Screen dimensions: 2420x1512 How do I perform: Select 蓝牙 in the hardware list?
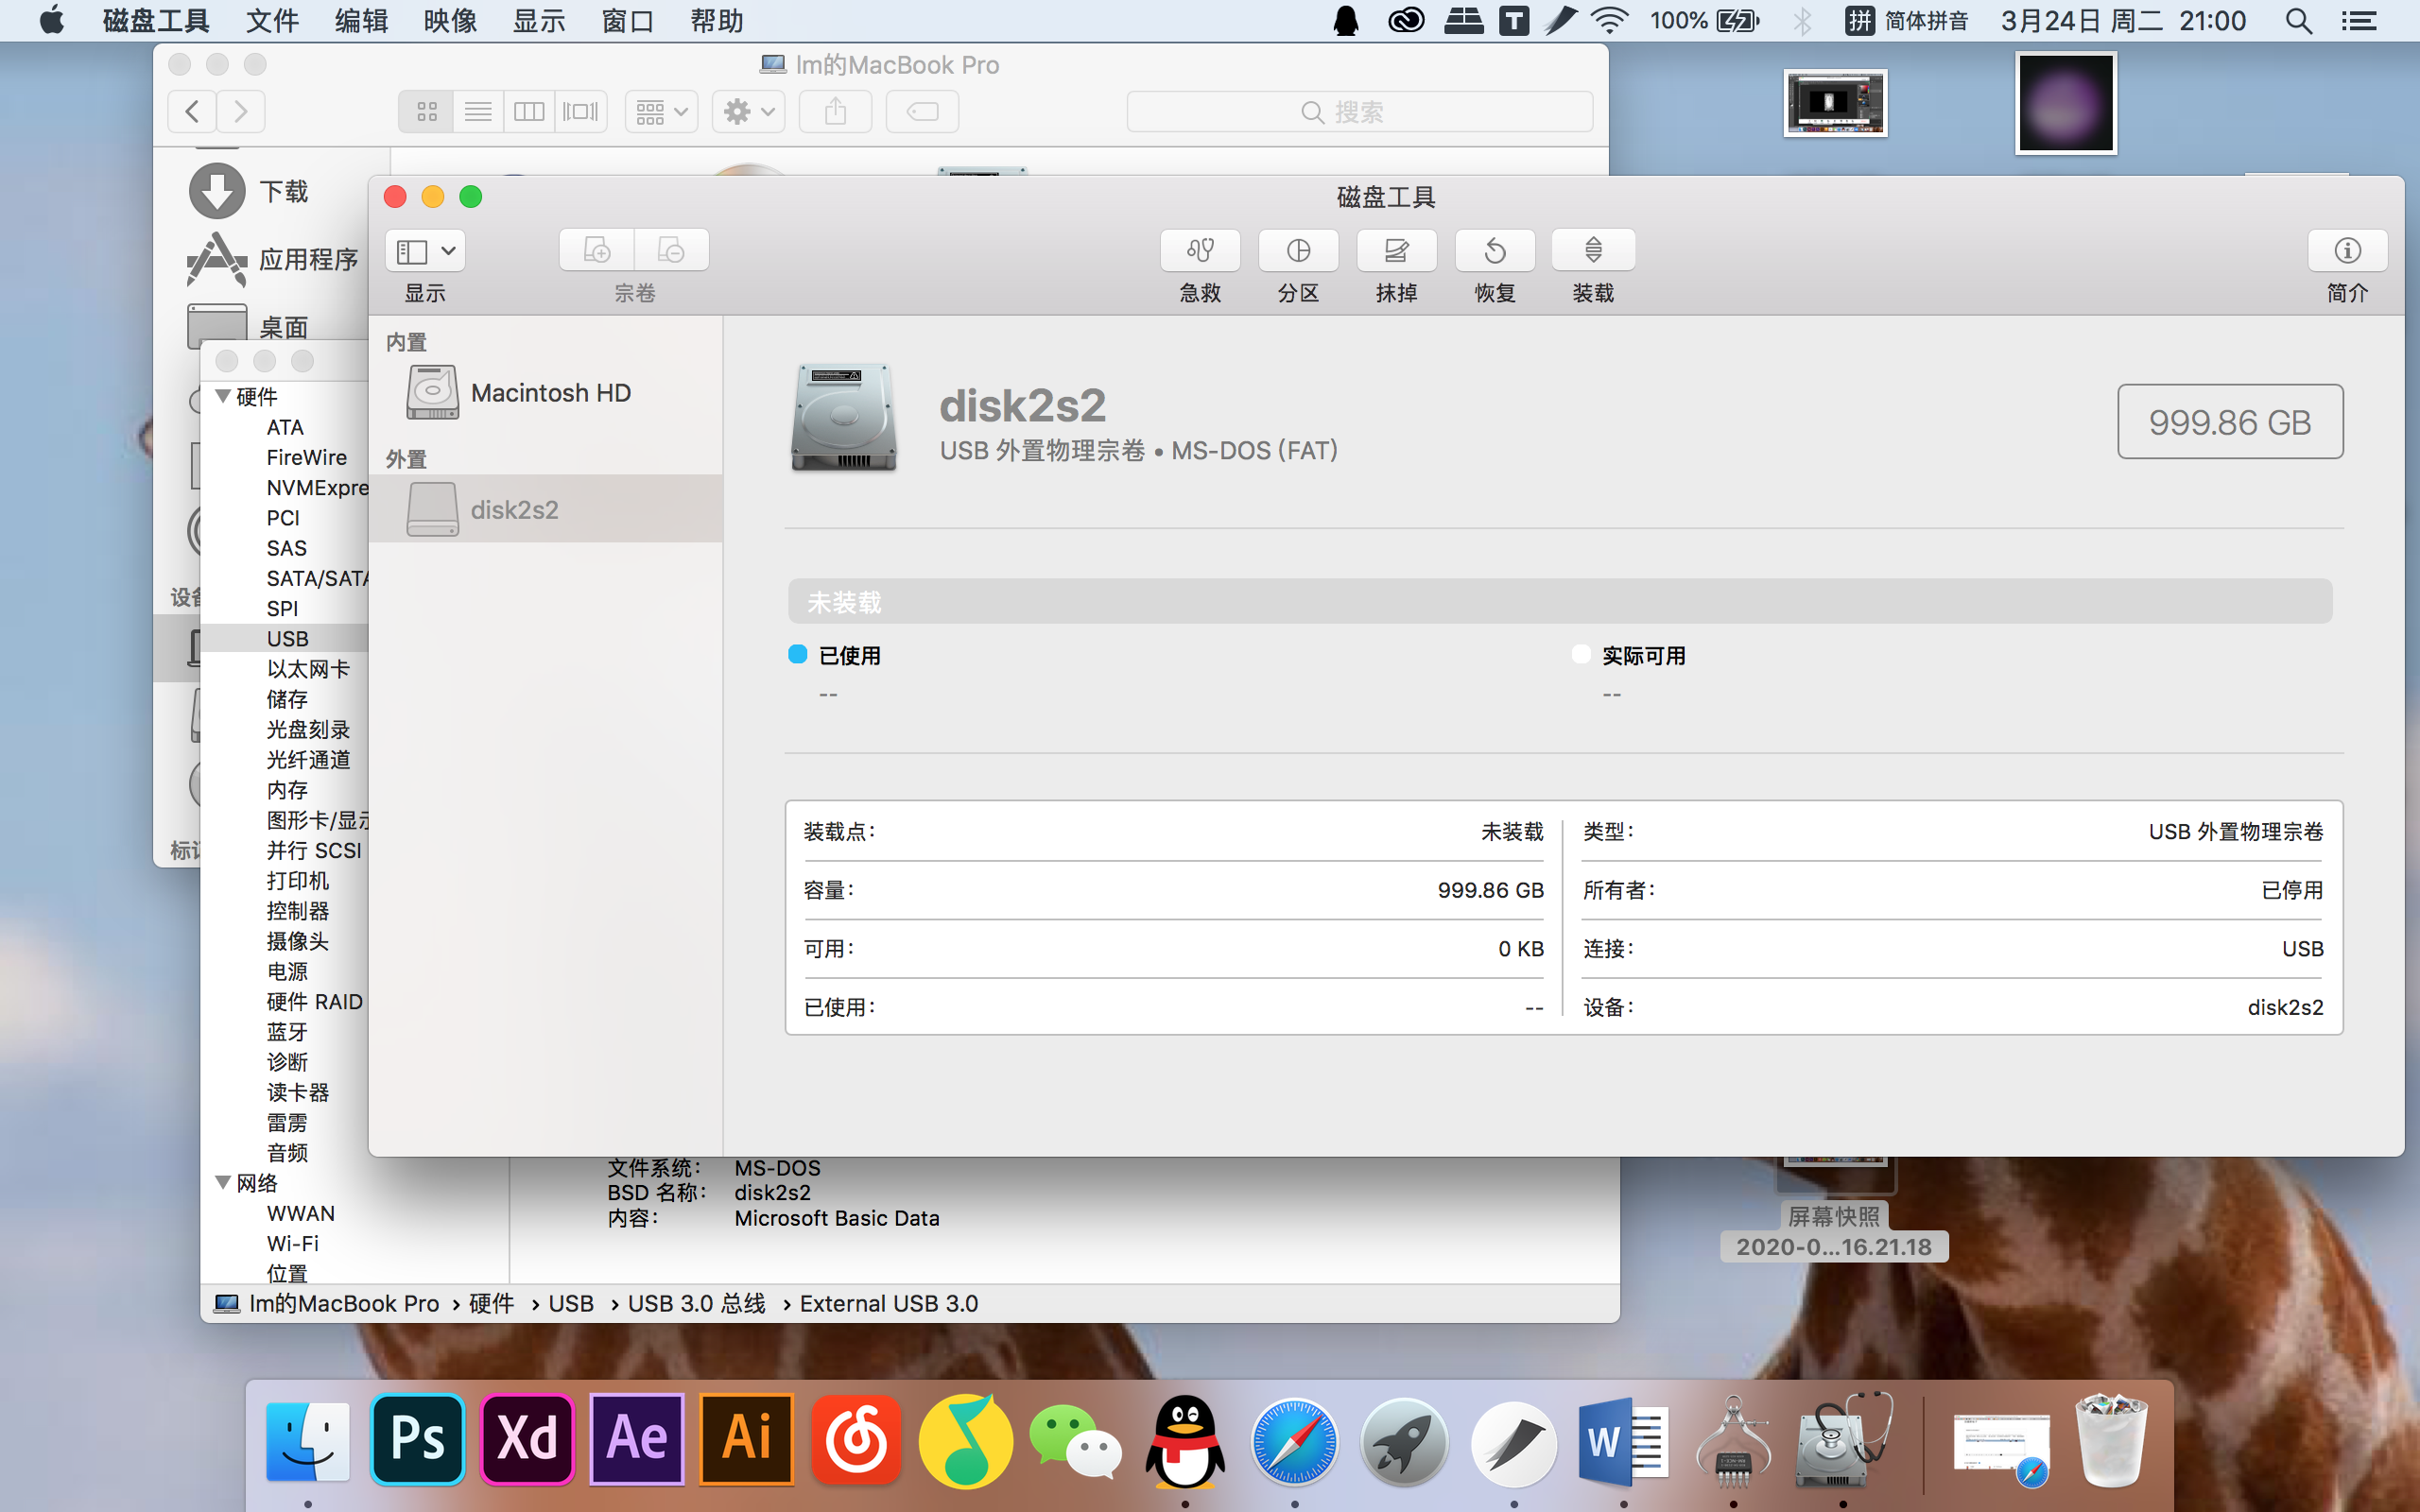287,1032
